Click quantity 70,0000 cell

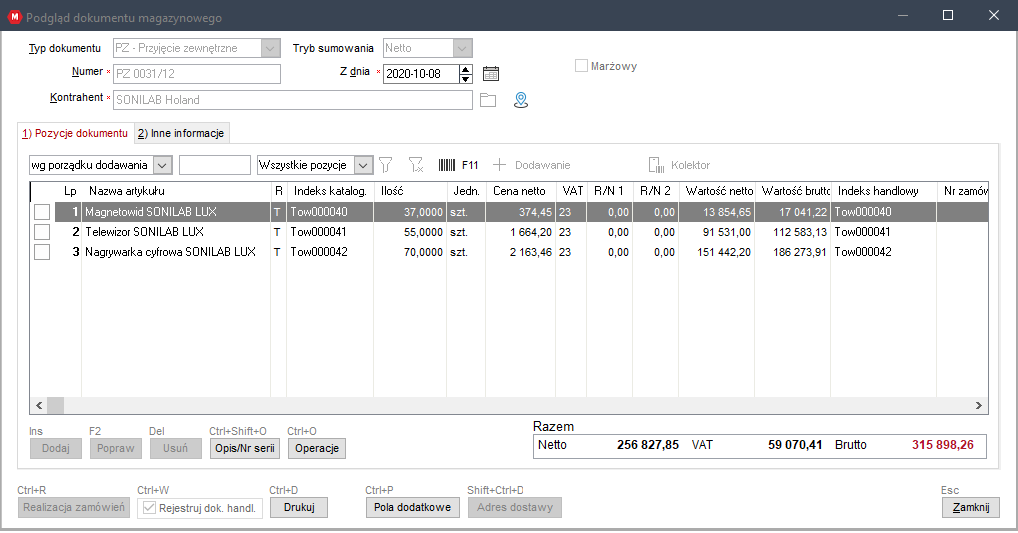(x=410, y=252)
